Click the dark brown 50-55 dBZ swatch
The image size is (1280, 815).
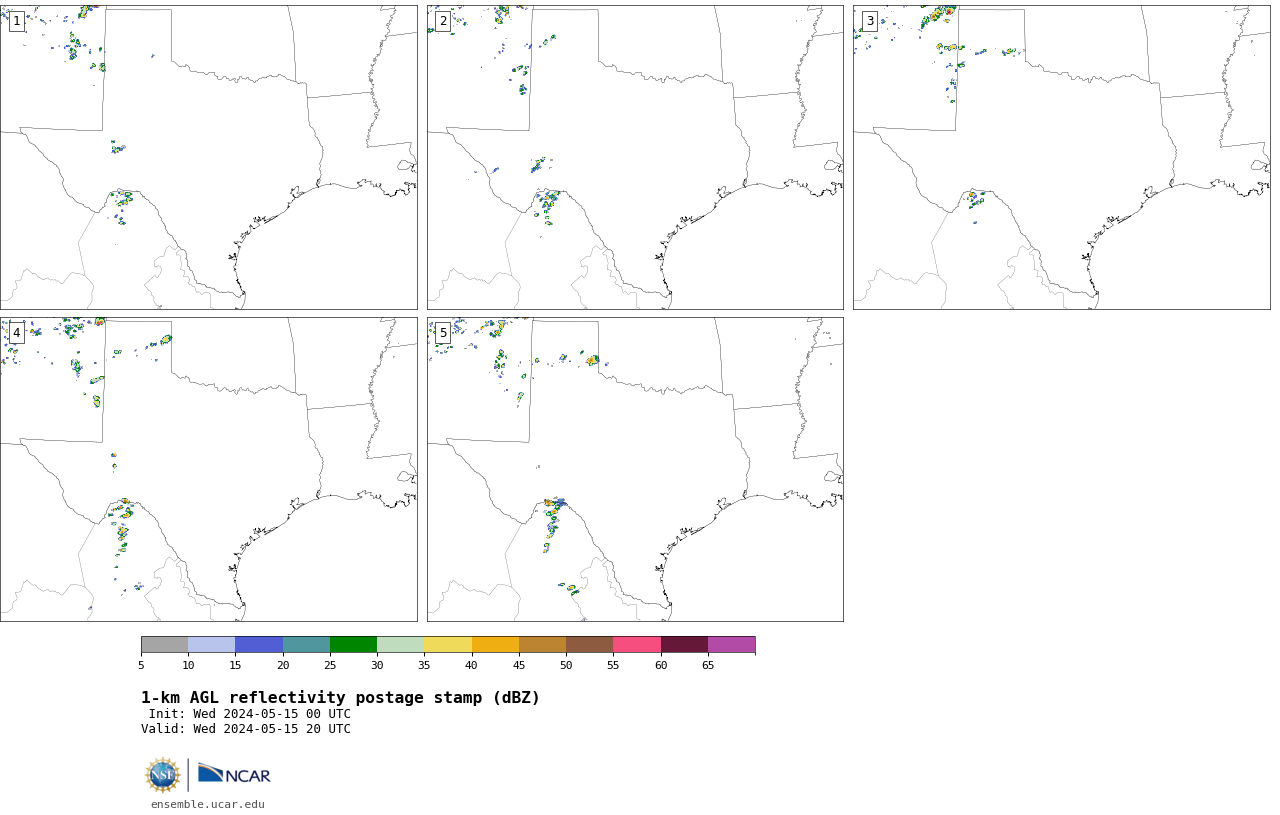point(590,645)
